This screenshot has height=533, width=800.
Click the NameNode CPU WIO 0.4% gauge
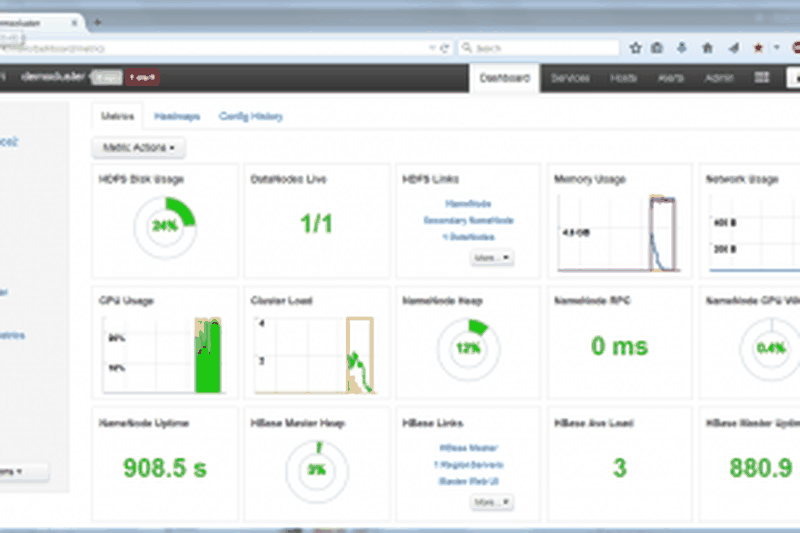point(770,348)
